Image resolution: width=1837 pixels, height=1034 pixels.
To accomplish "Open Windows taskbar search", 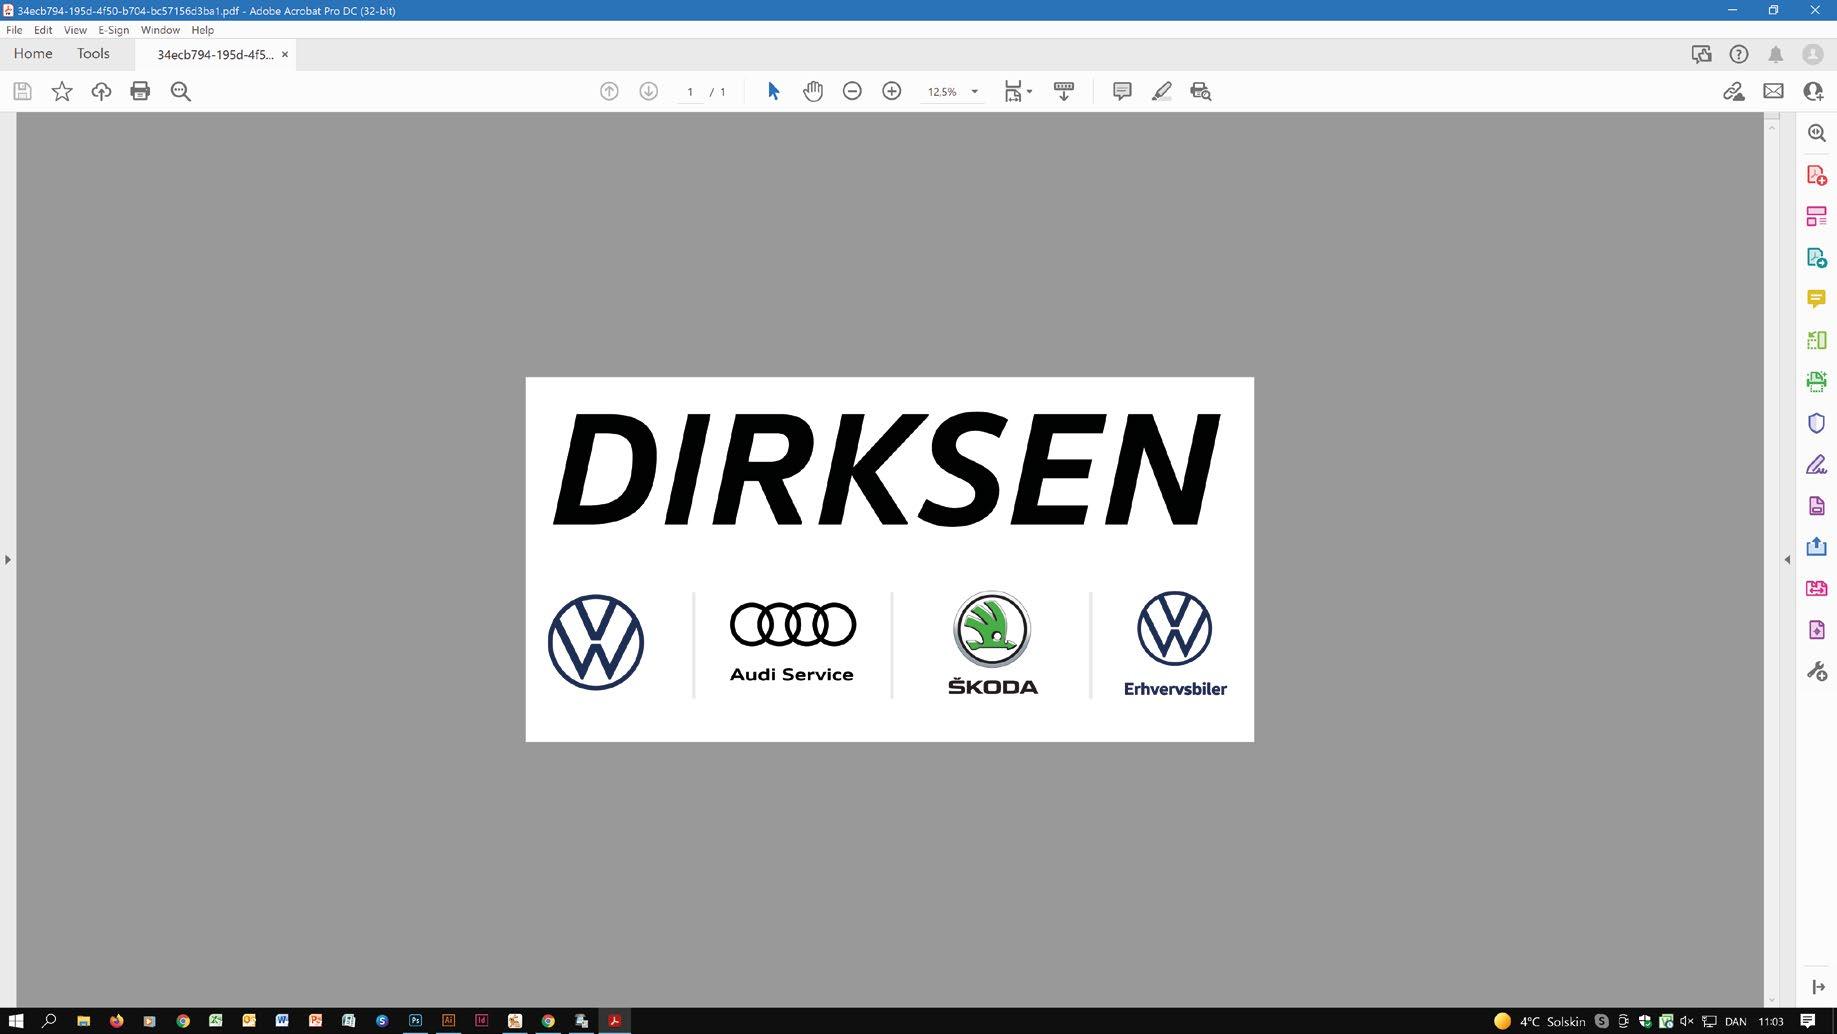I will pyautogui.click(x=49, y=1021).
